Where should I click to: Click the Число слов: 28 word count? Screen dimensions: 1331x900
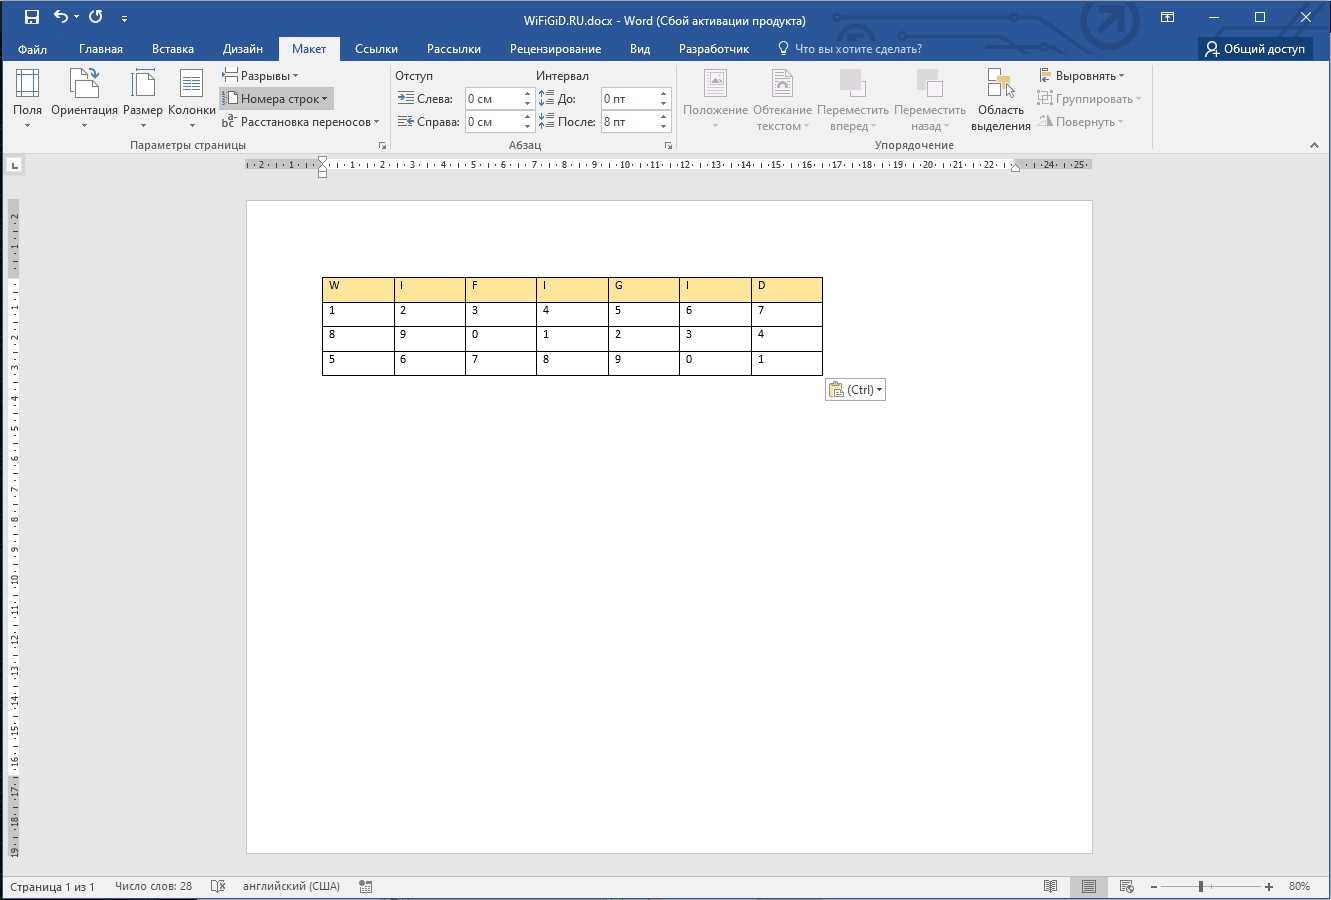point(153,887)
